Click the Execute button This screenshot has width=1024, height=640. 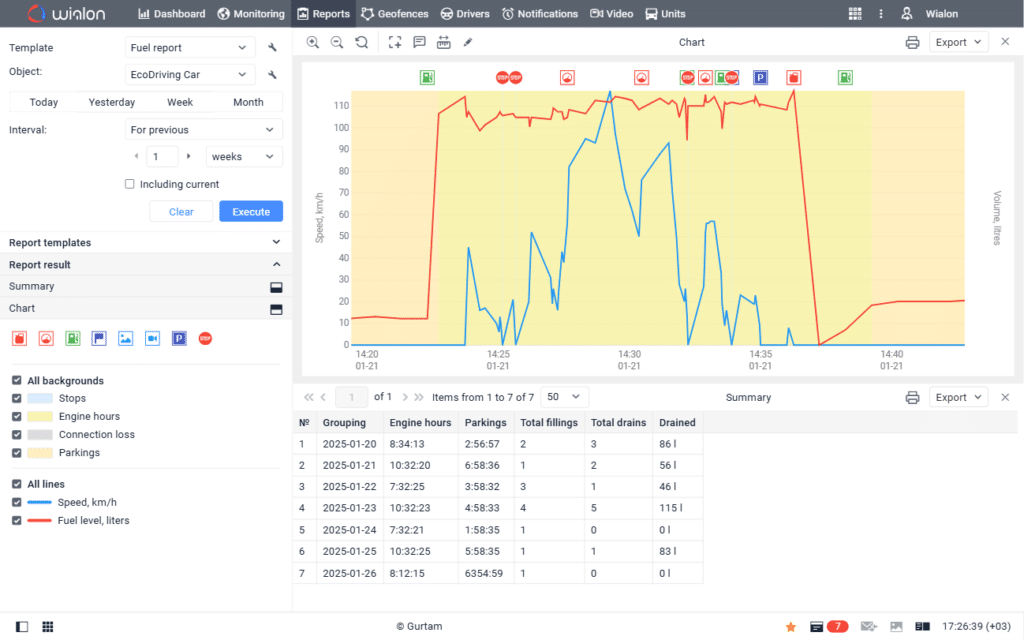(x=250, y=211)
